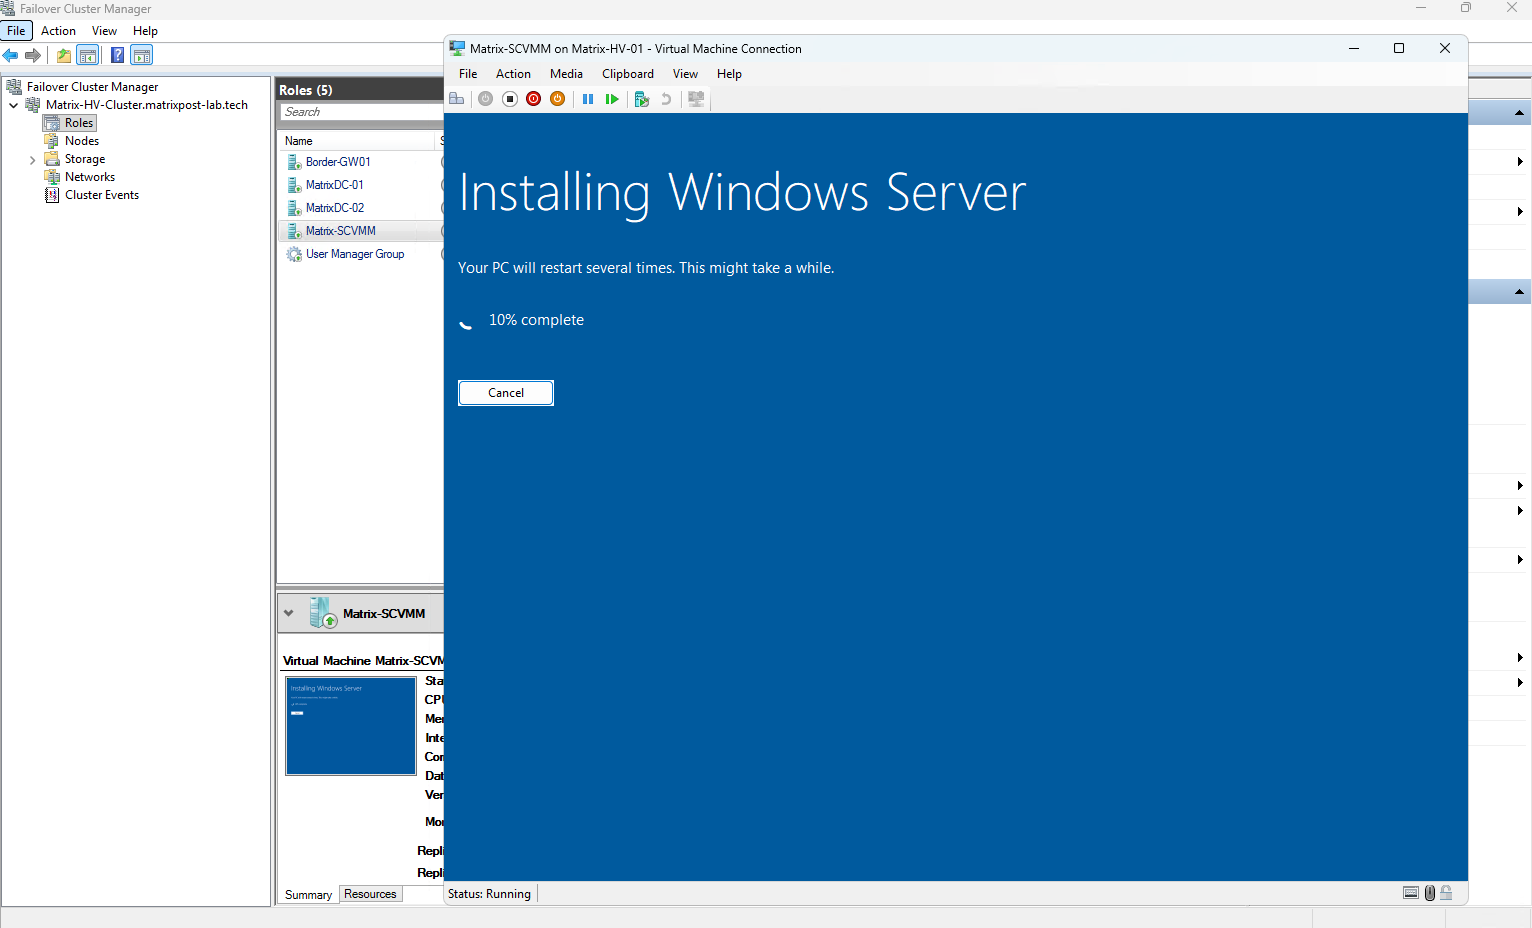Viewport: 1532px width, 928px height.
Task: Open View menu in Failover Cluster Manager
Action: [x=104, y=31]
